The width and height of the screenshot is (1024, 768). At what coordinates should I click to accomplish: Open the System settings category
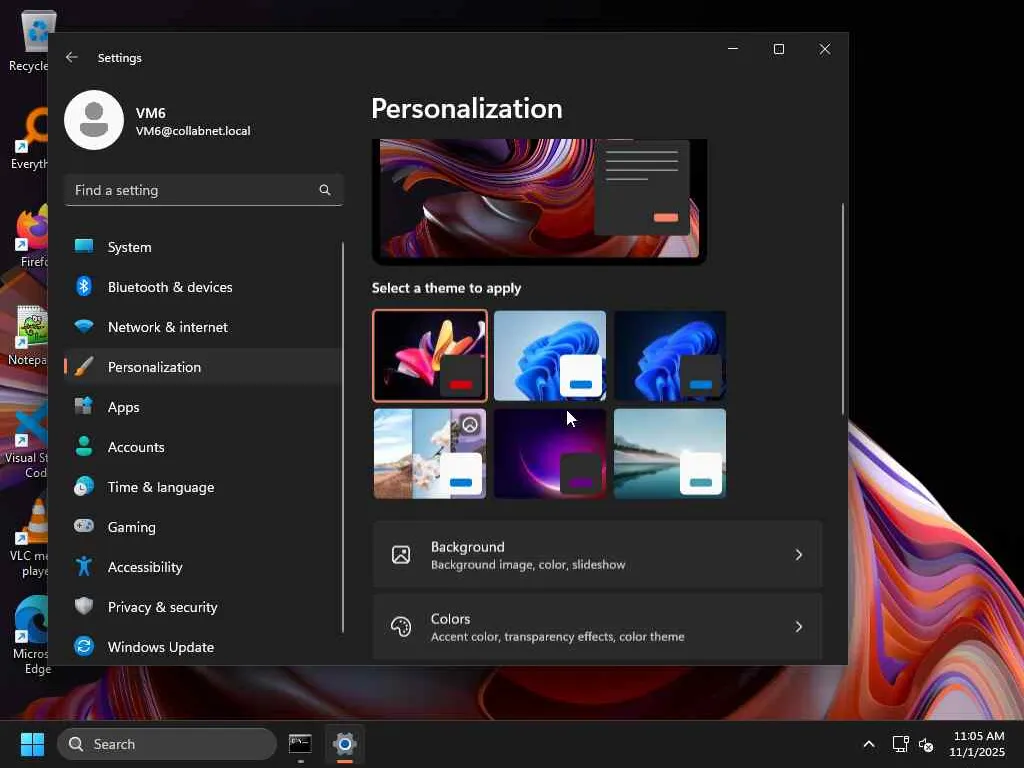pyautogui.click(x=130, y=247)
